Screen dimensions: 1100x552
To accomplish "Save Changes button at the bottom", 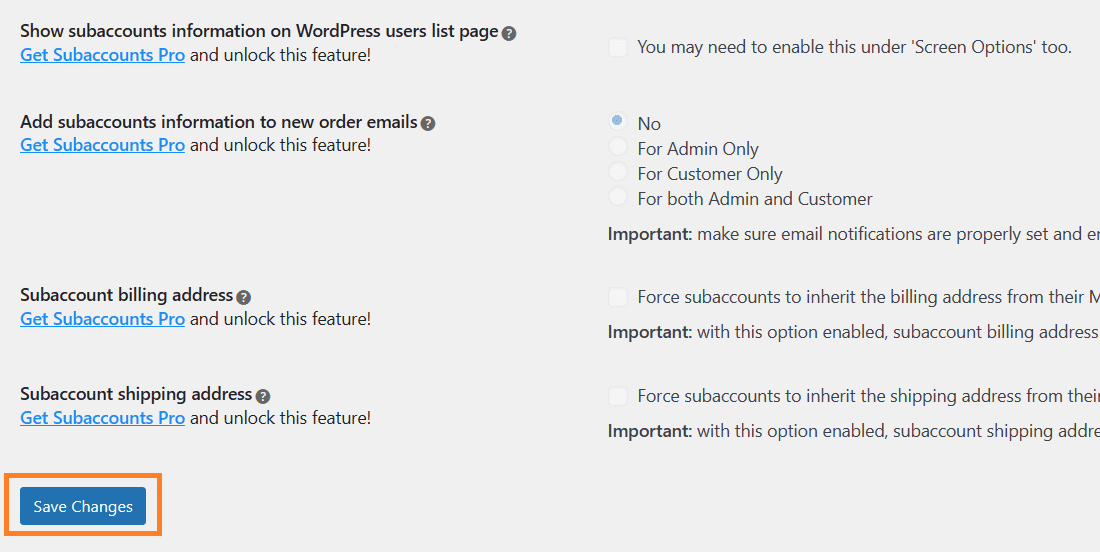I will click(x=83, y=506).
